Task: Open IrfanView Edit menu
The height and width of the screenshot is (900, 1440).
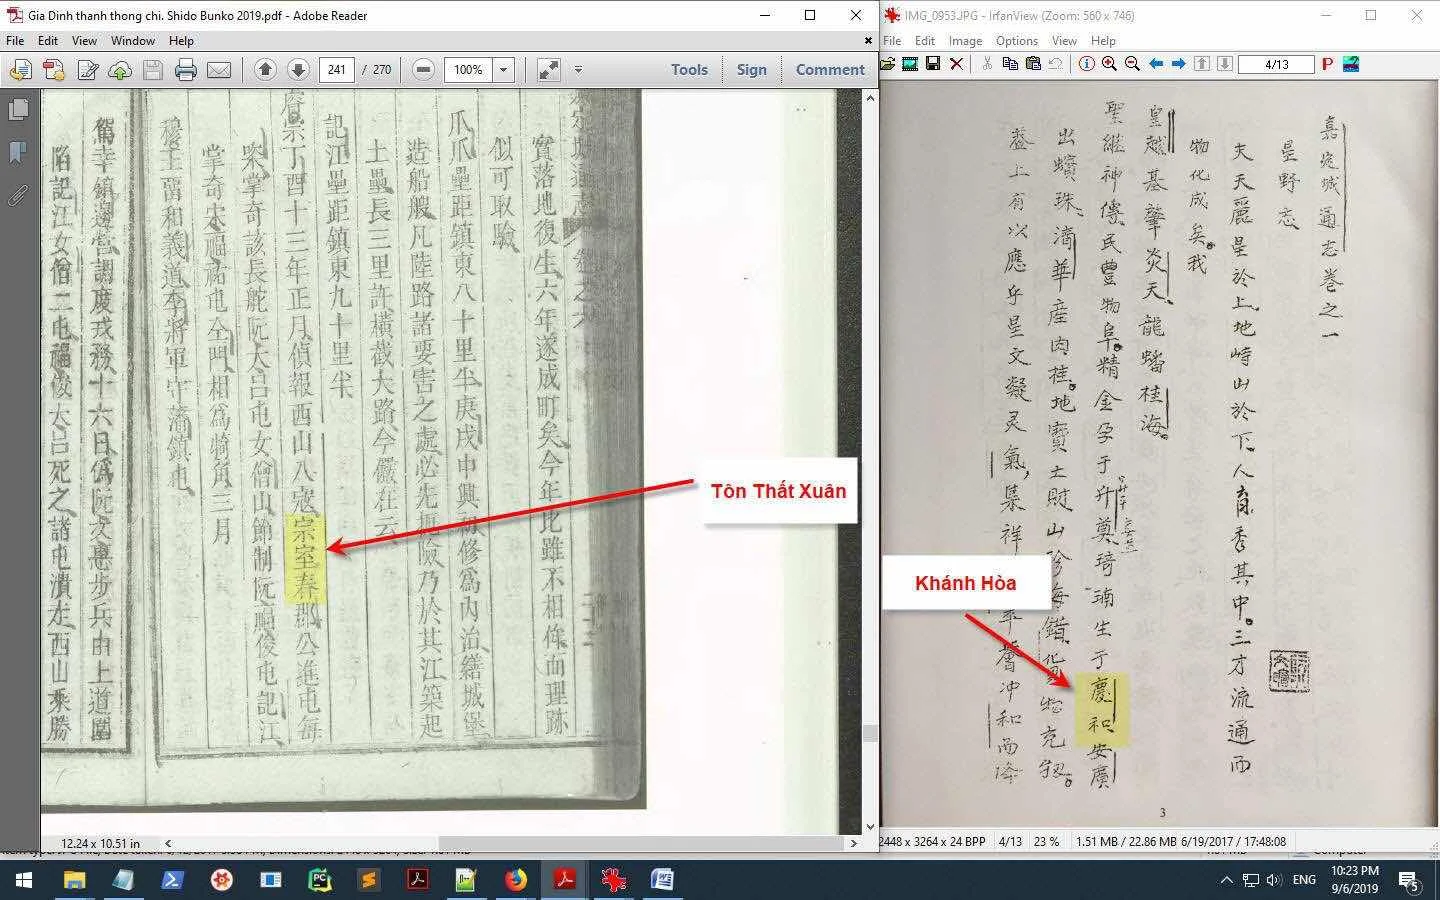Action: click(x=925, y=41)
